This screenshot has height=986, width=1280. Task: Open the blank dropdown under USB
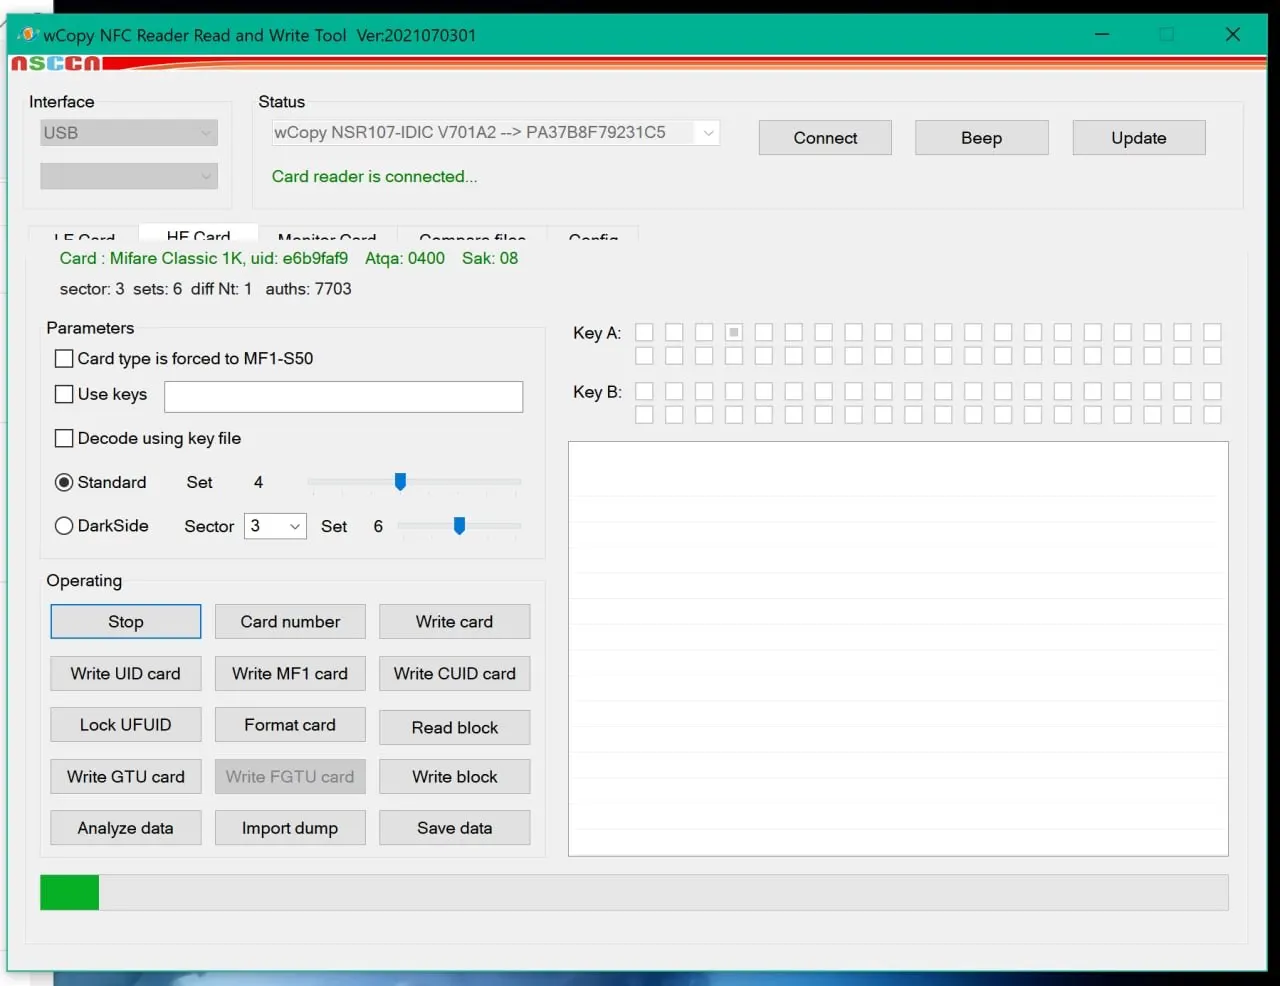pyautogui.click(x=129, y=176)
